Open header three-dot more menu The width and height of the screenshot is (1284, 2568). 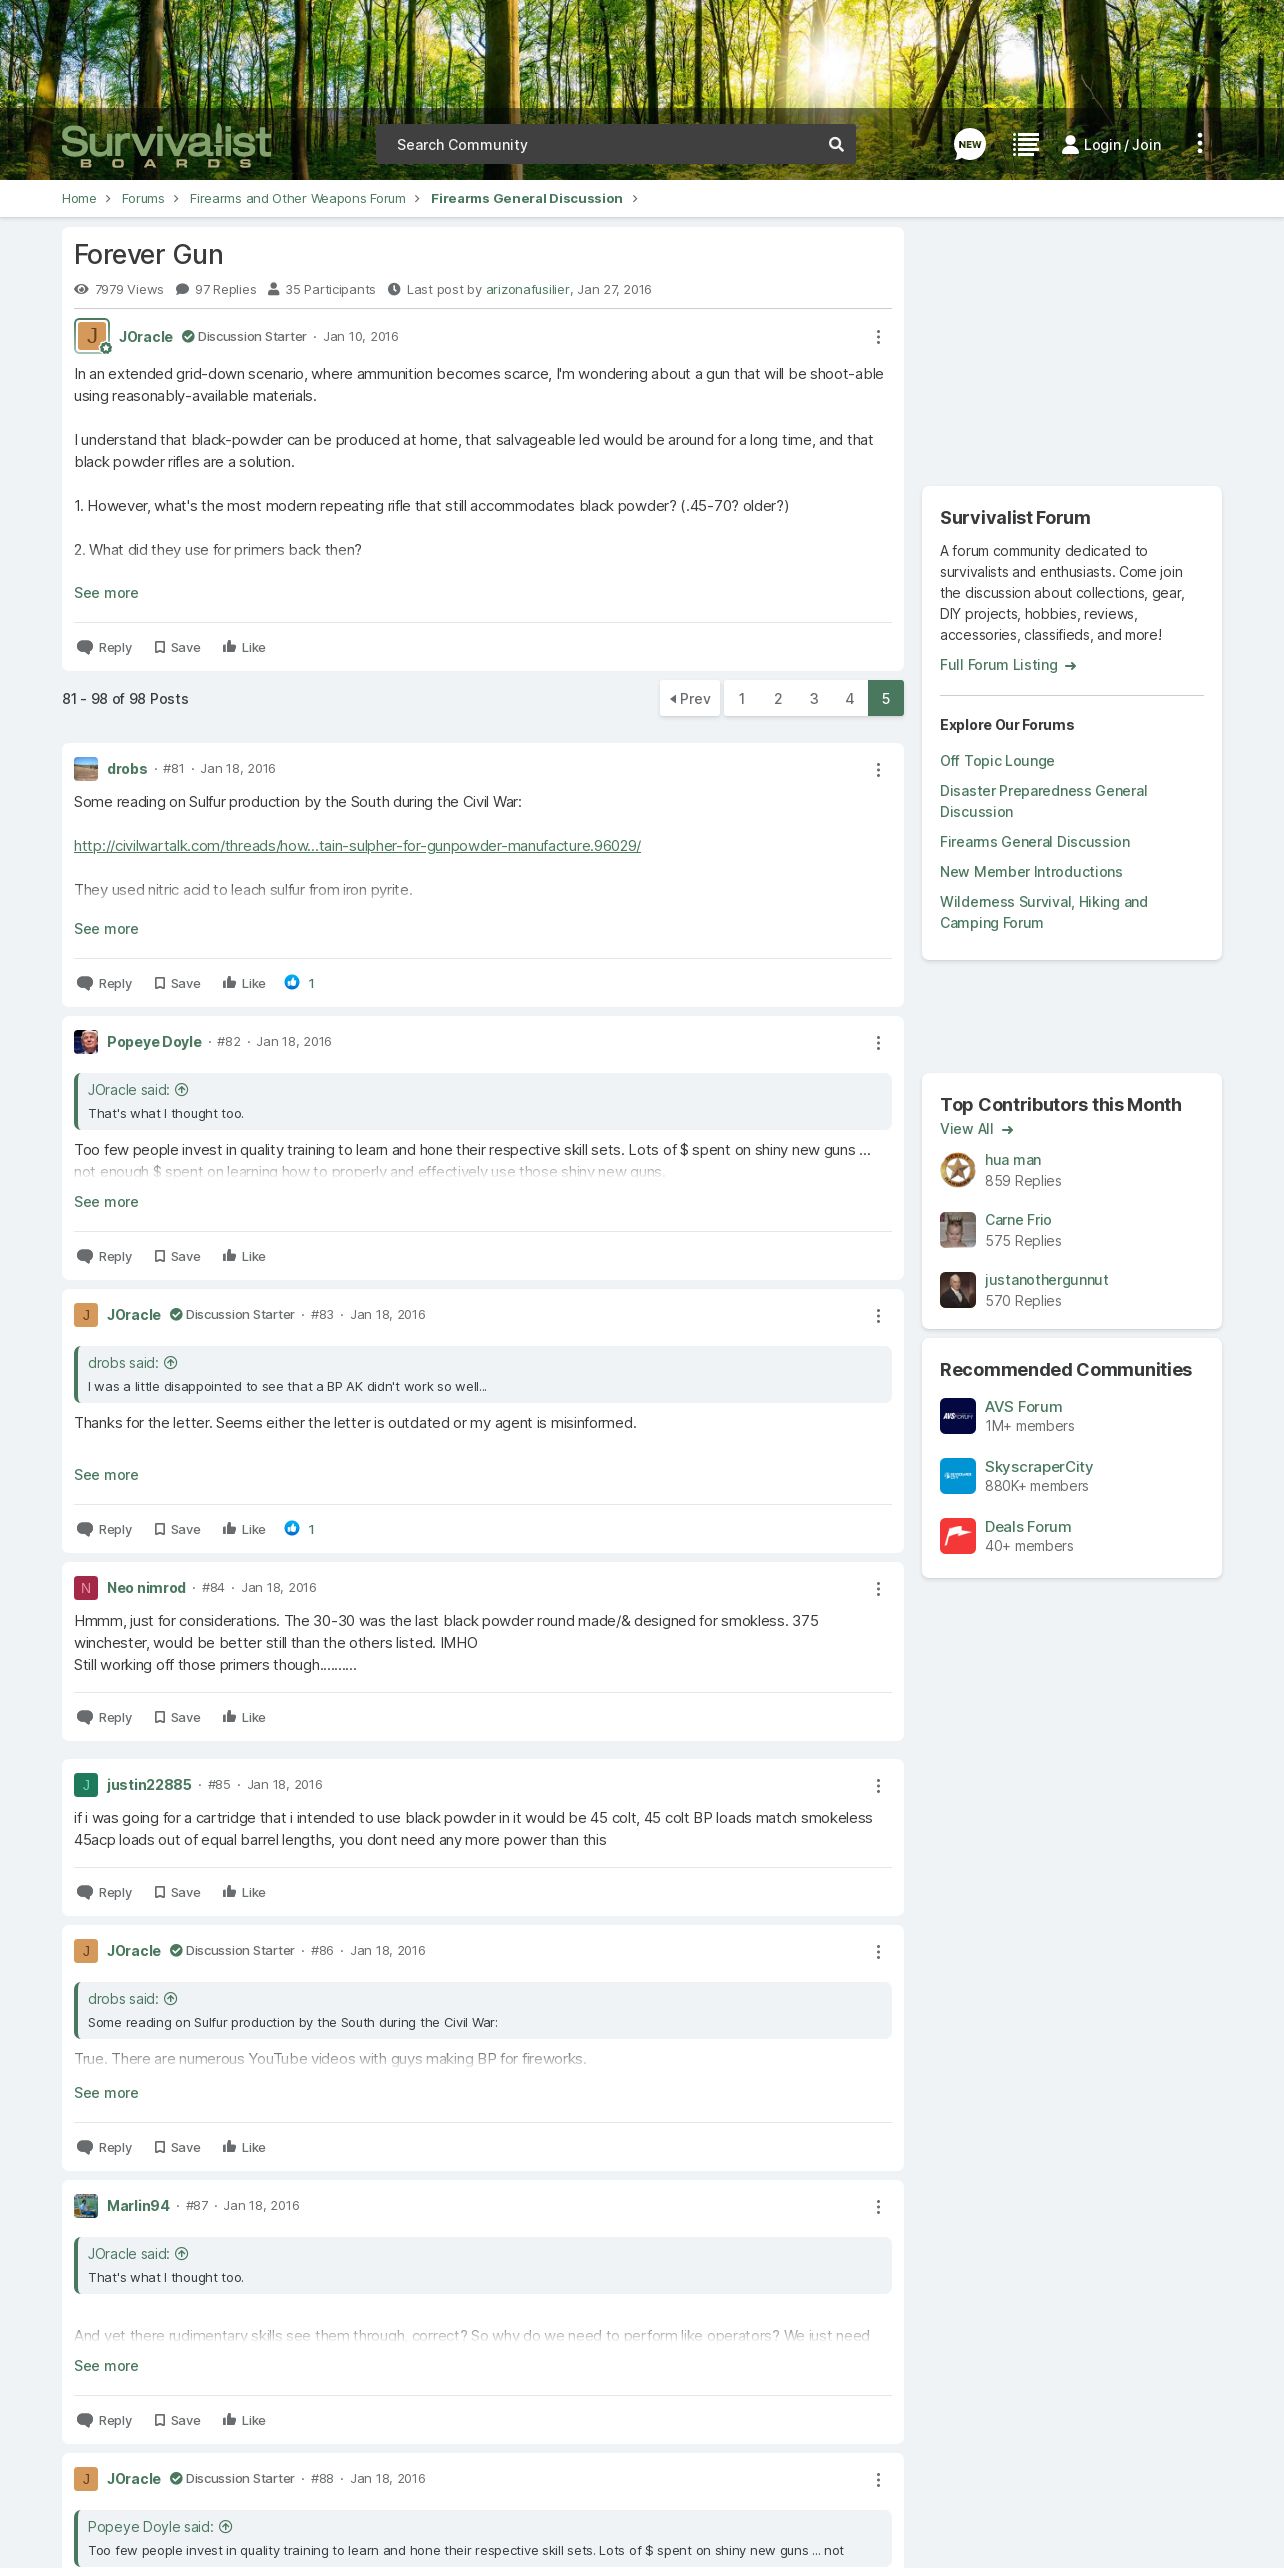click(1200, 144)
